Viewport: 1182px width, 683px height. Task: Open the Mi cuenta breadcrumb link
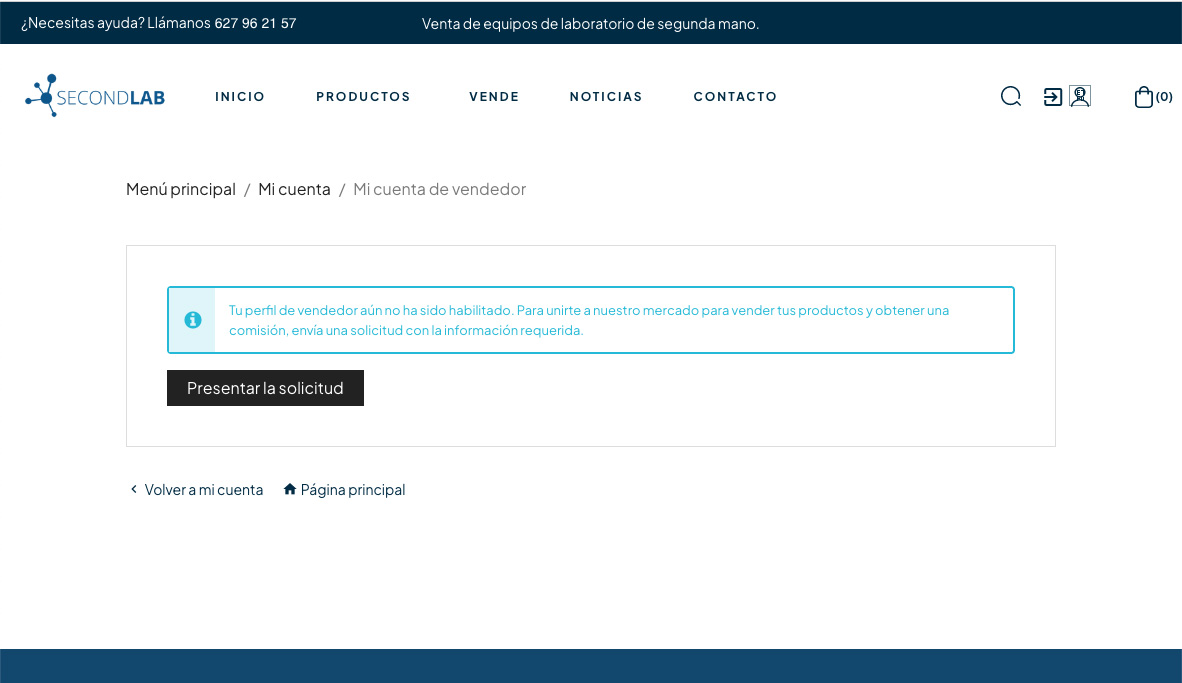pyautogui.click(x=294, y=189)
